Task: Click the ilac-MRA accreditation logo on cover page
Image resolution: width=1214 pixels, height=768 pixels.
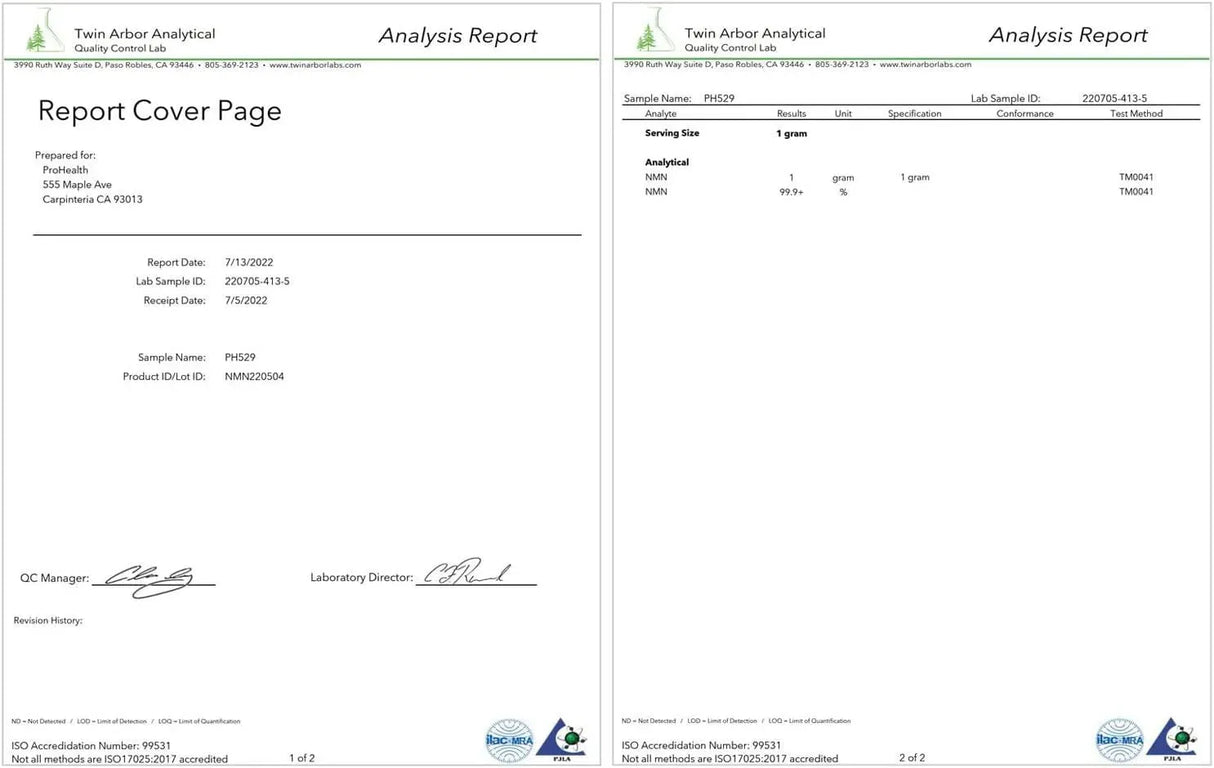Action: pyautogui.click(x=510, y=740)
